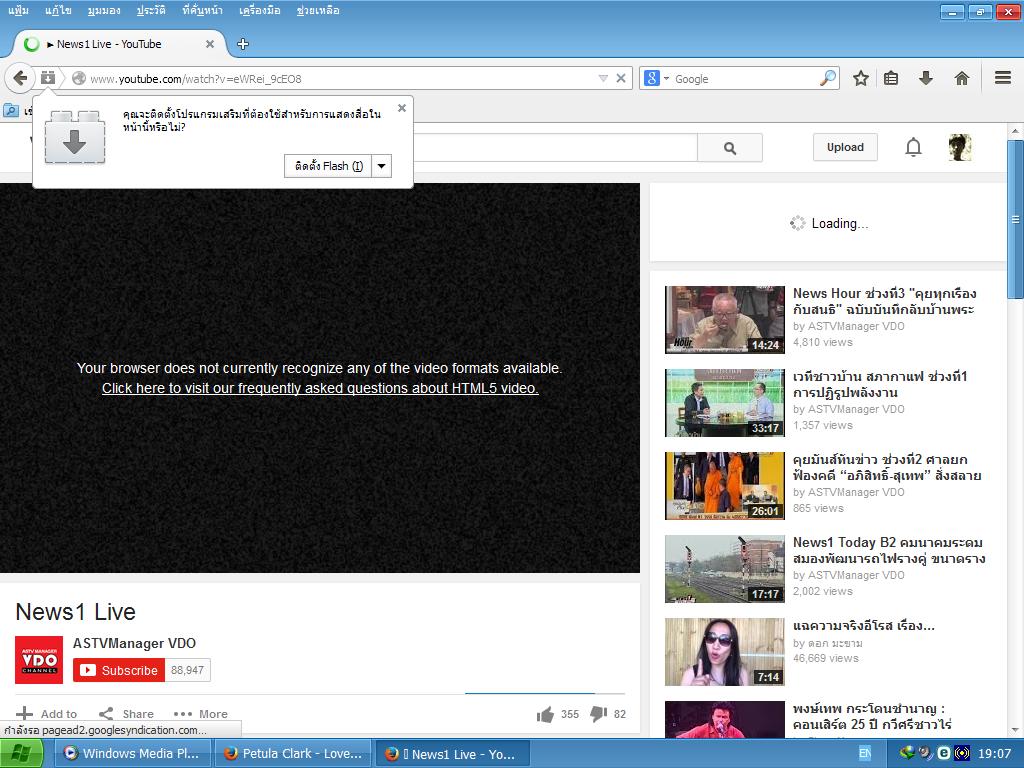Open the ช่วยเหลือ (Help) menu

[x=317, y=10]
